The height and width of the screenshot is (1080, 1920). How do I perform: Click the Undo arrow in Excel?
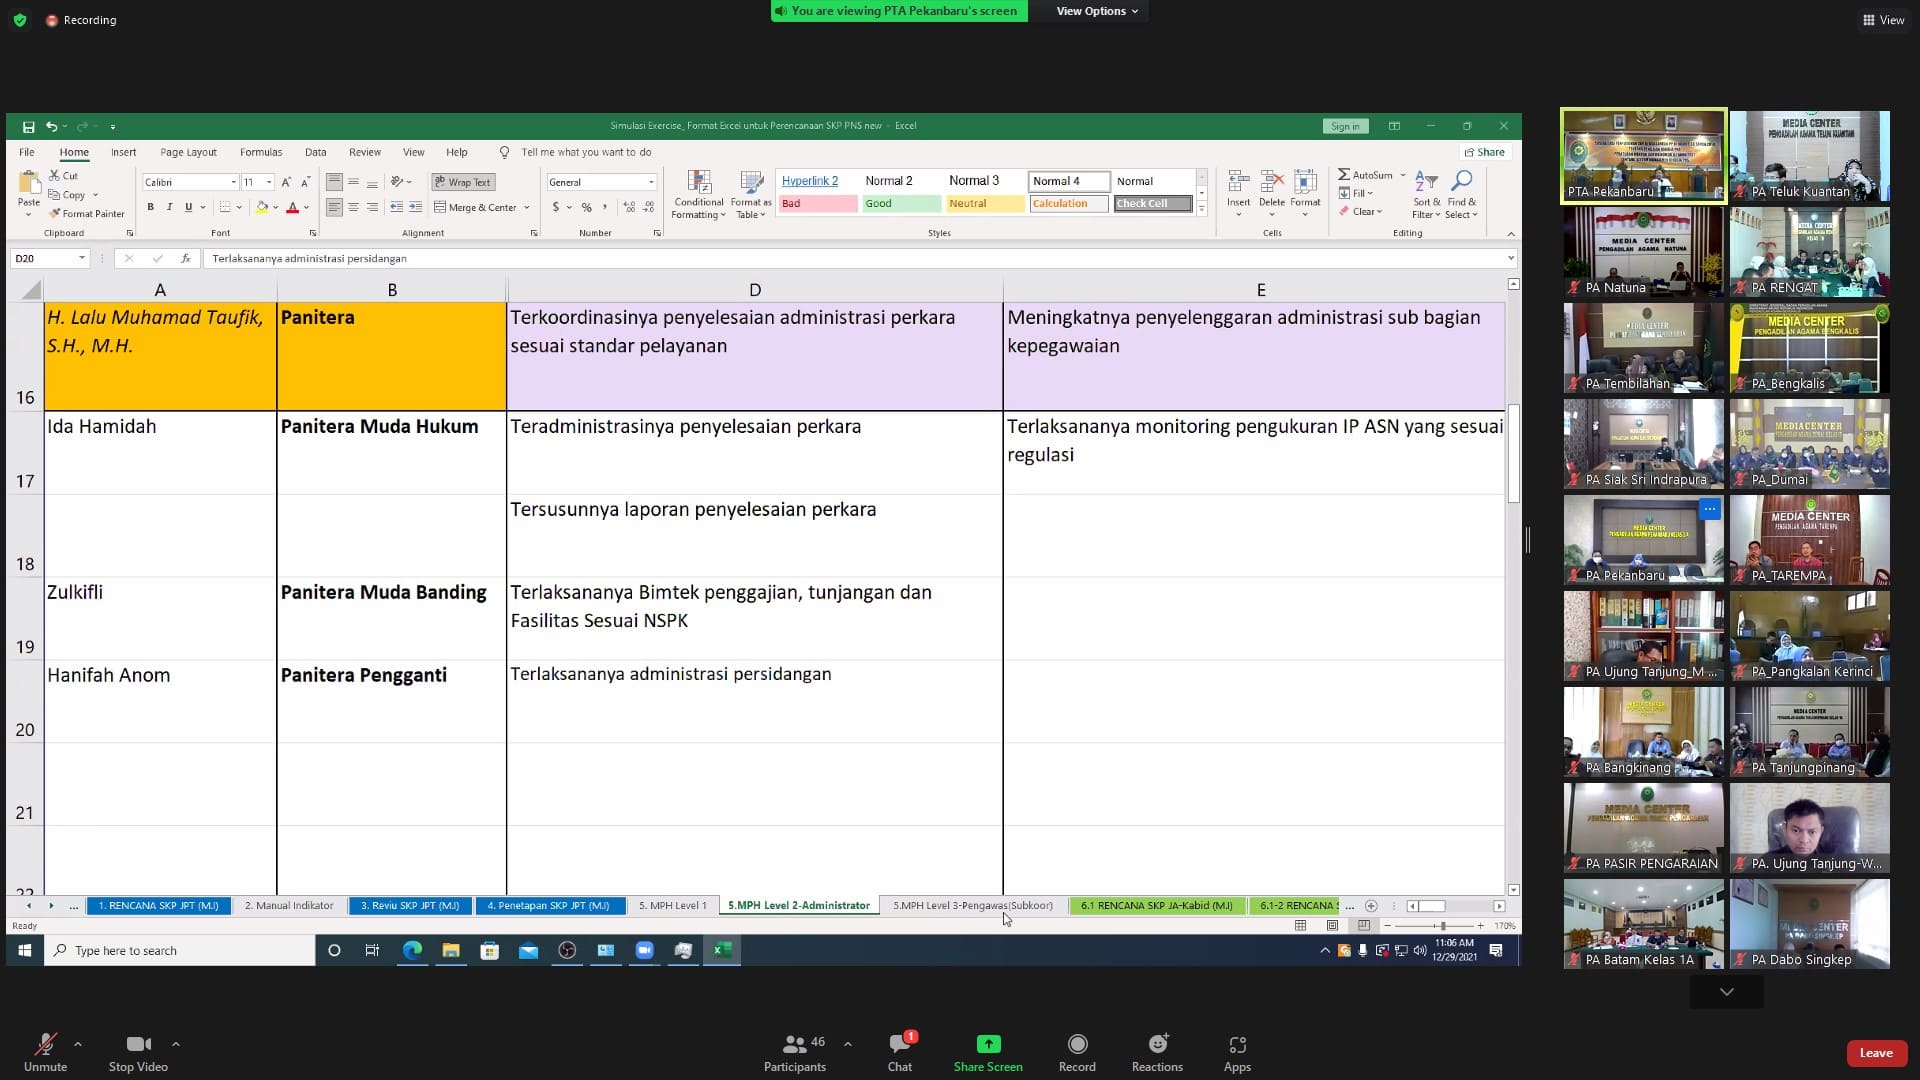(x=51, y=127)
